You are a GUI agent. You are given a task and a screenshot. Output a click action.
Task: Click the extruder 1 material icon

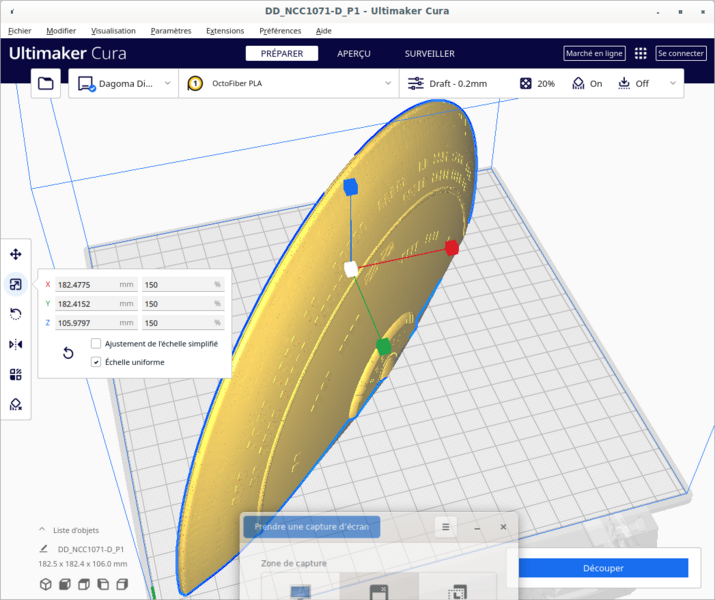click(x=195, y=83)
